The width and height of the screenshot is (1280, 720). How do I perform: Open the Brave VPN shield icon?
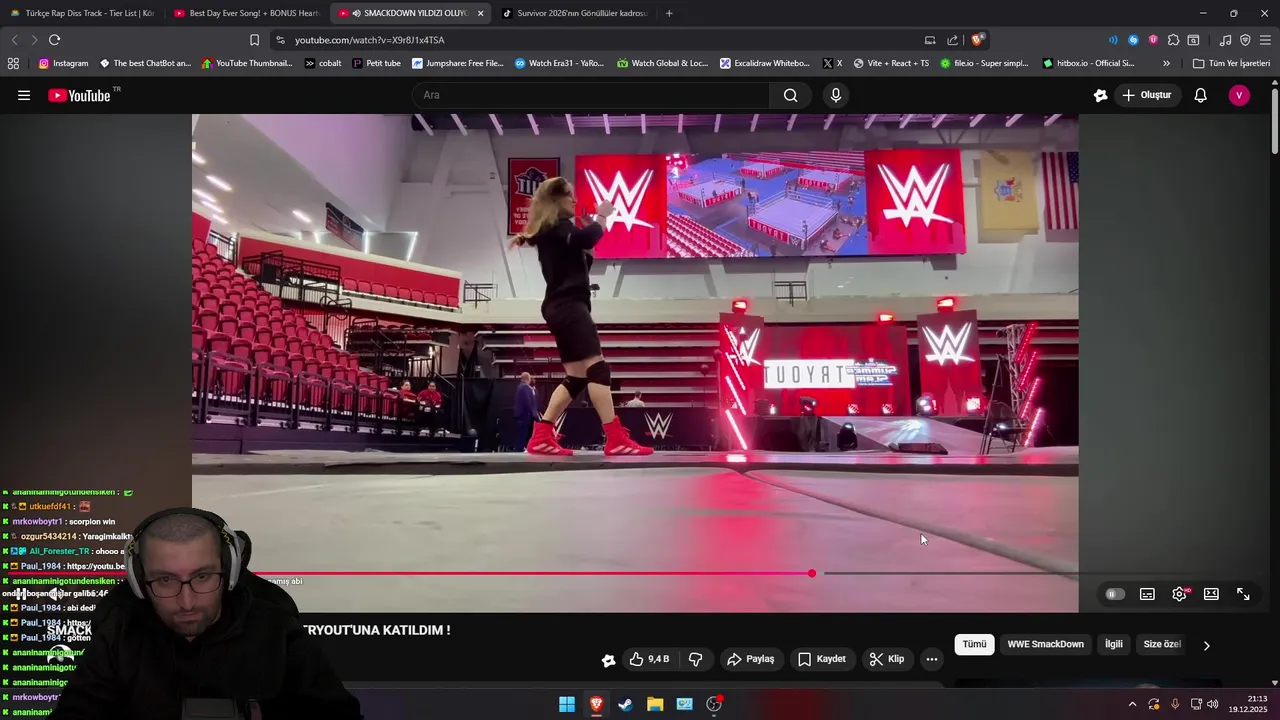point(1245,40)
